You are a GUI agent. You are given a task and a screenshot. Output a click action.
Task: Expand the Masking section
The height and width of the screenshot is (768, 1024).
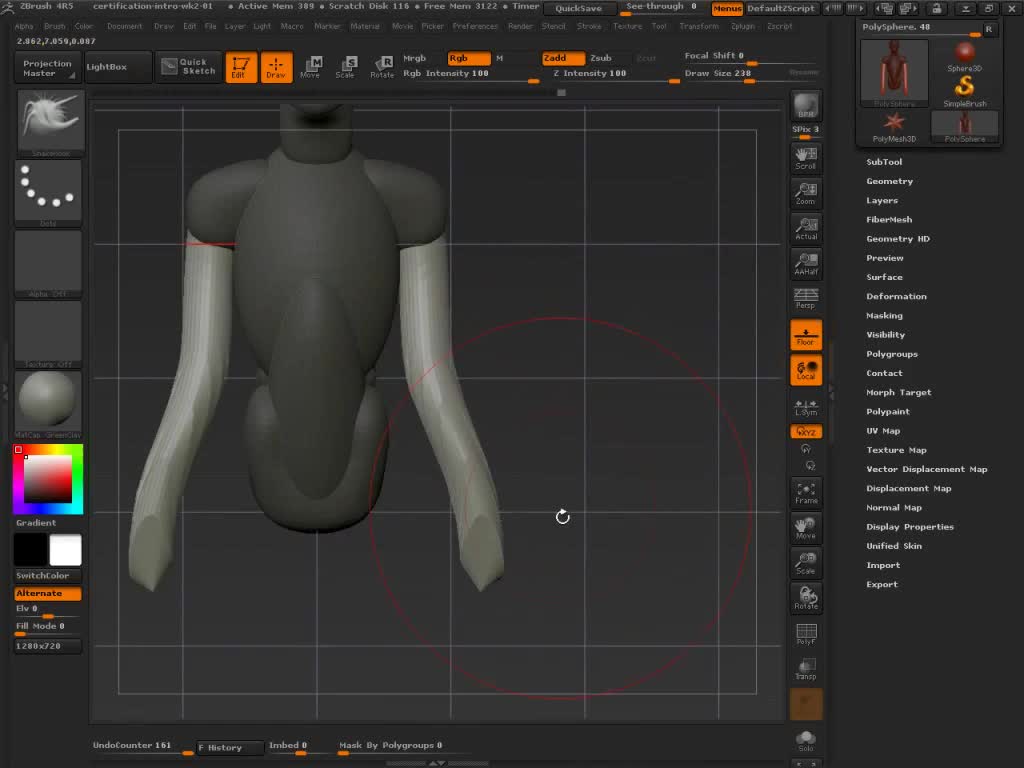885,315
